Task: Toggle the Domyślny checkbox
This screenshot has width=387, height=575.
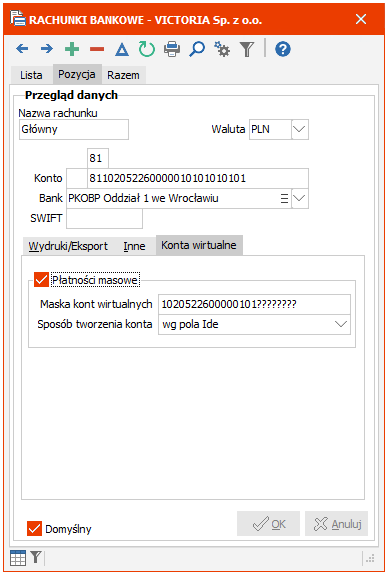Action: tap(34, 529)
